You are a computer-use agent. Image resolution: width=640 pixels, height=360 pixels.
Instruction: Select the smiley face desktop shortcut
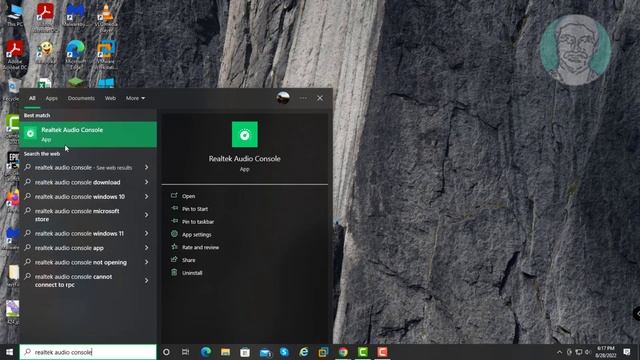click(x=45, y=53)
